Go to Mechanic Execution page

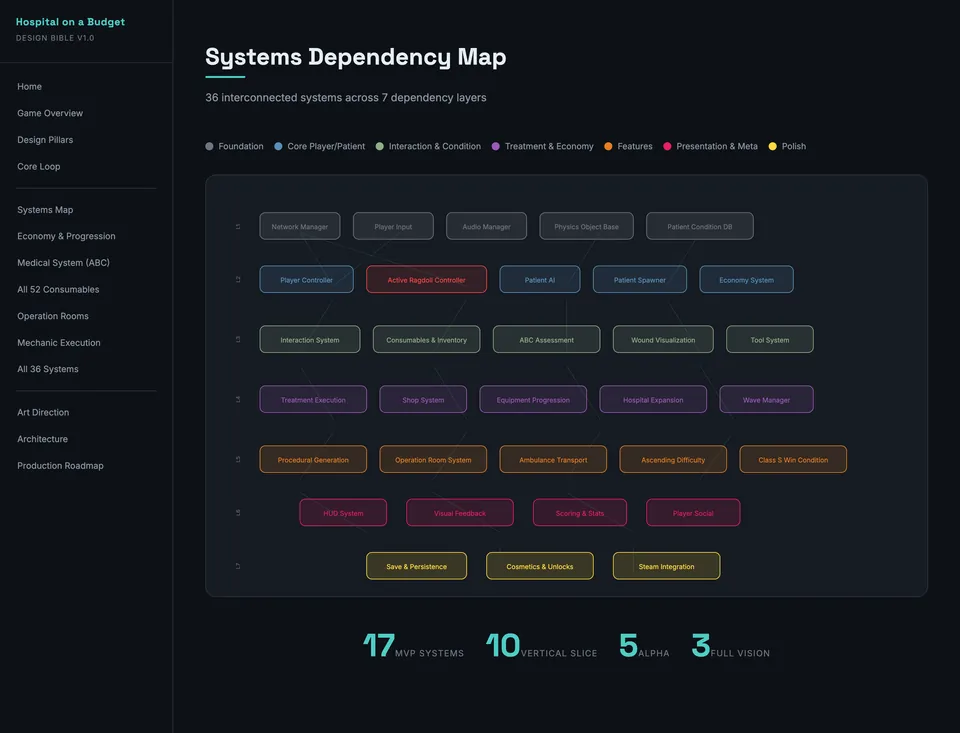point(59,343)
